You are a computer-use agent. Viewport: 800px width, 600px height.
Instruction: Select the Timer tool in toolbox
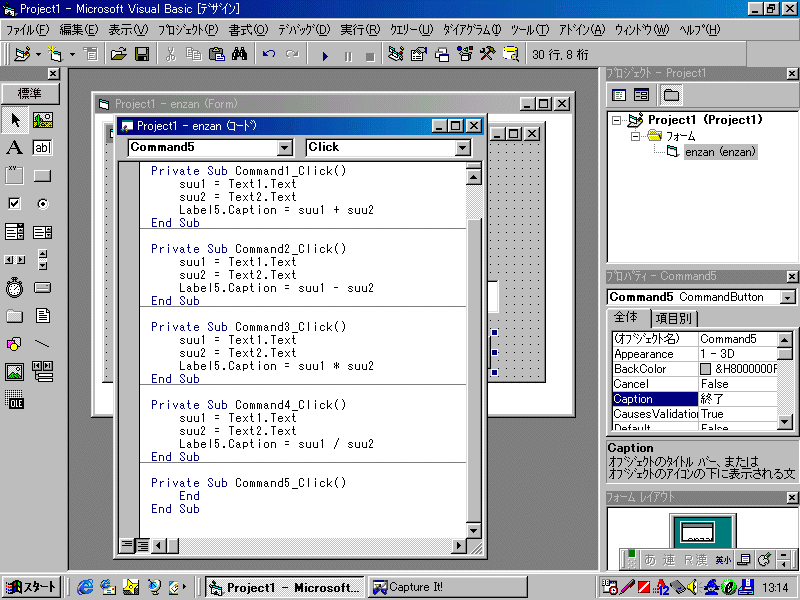15,288
